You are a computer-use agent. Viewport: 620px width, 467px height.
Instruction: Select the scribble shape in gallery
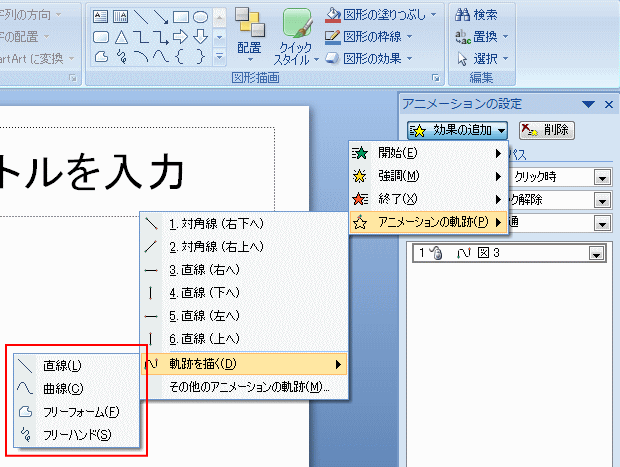[x=121, y=57]
